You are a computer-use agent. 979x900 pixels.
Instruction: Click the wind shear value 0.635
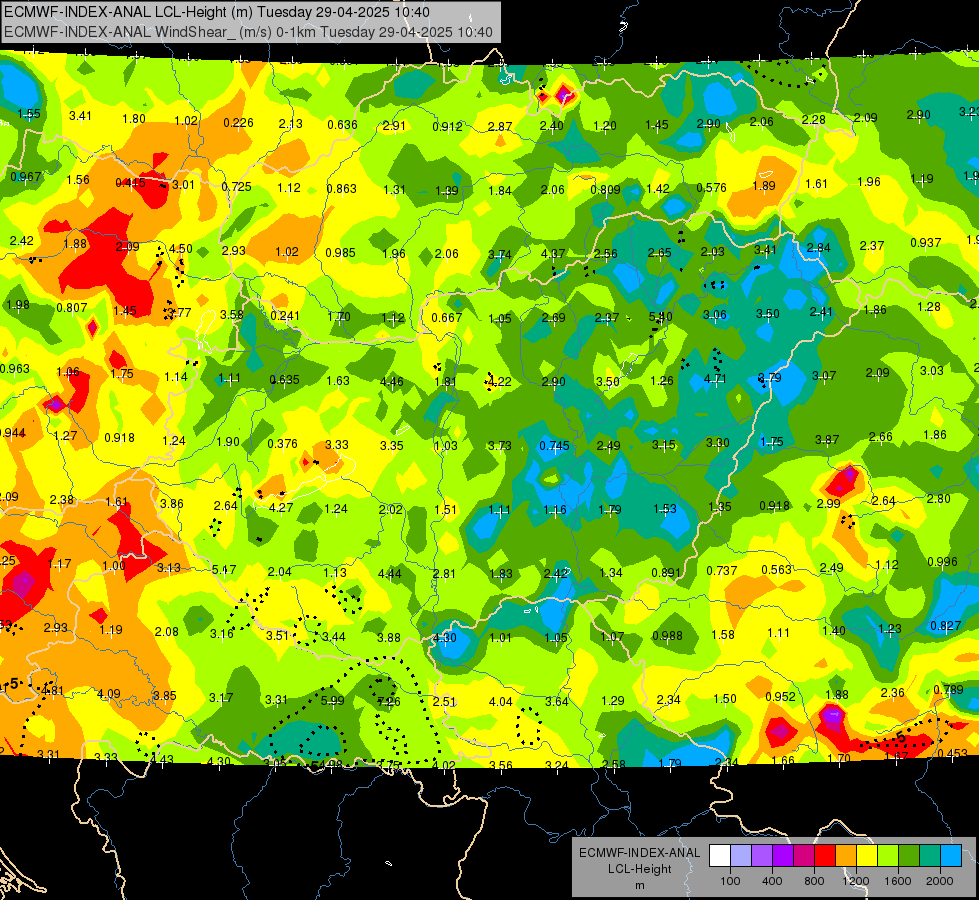[x=284, y=380]
